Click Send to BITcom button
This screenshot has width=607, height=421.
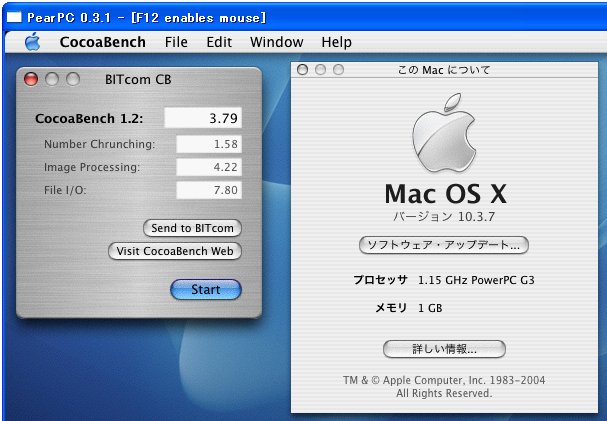tap(192, 228)
